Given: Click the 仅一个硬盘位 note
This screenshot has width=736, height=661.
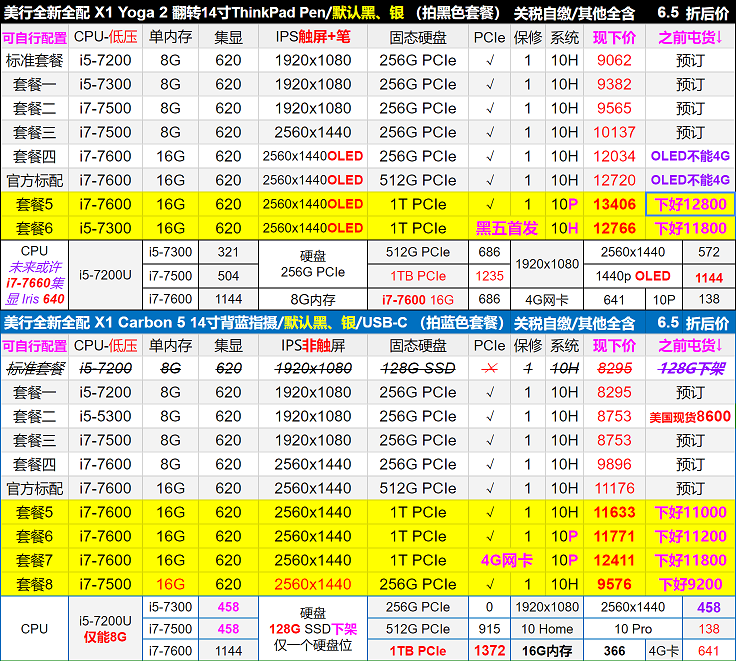Looking at the screenshot, I should [x=313, y=645].
